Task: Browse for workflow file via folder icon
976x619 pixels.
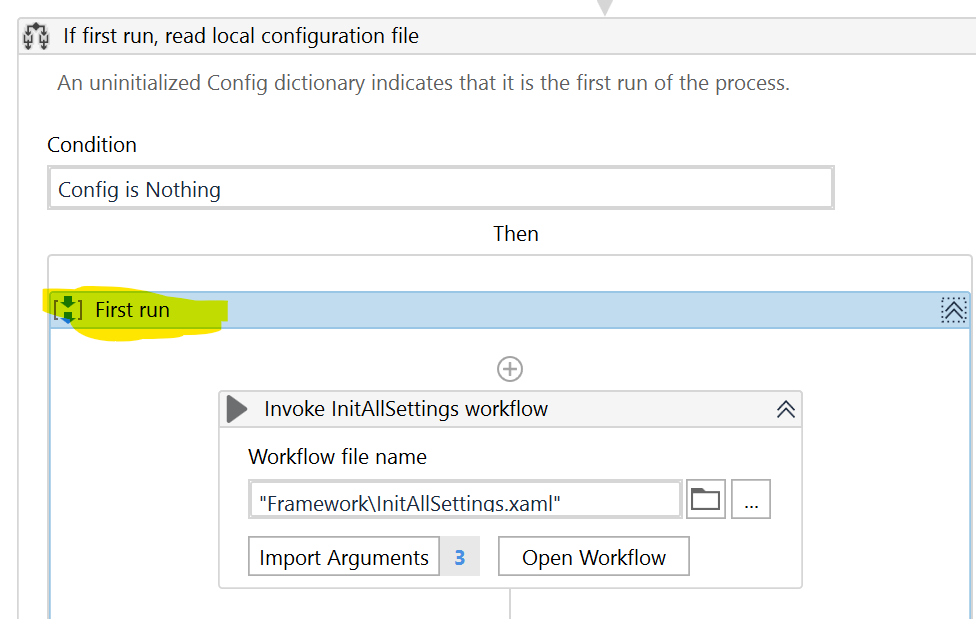Action: coord(705,499)
